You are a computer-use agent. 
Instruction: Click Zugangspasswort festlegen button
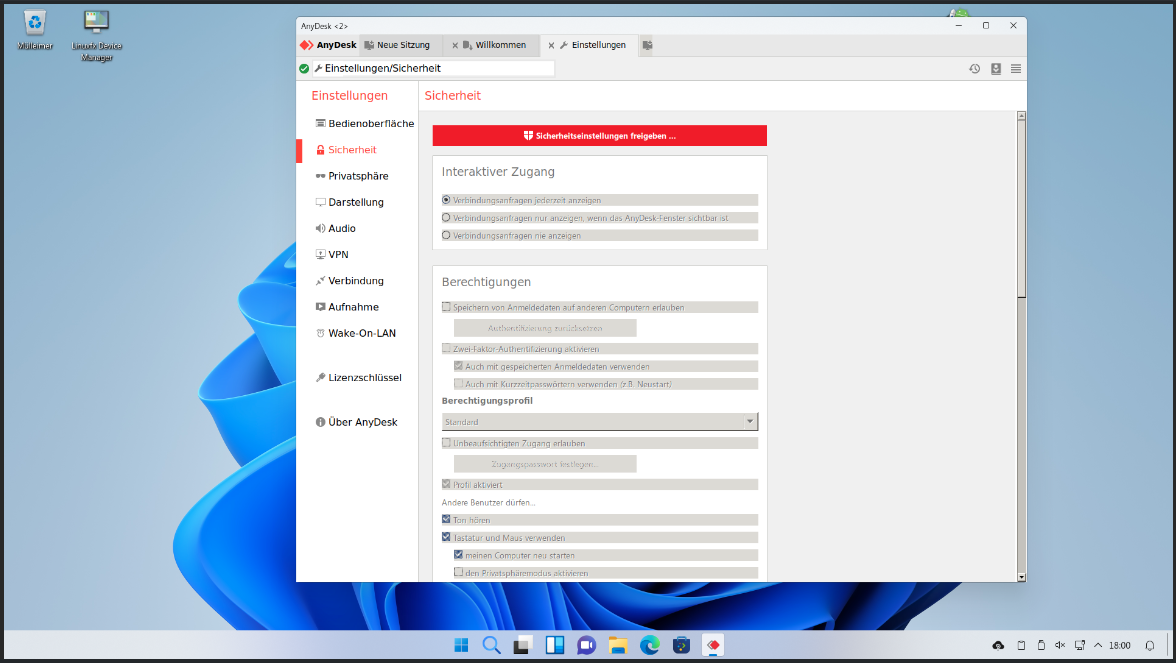(545, 464)
